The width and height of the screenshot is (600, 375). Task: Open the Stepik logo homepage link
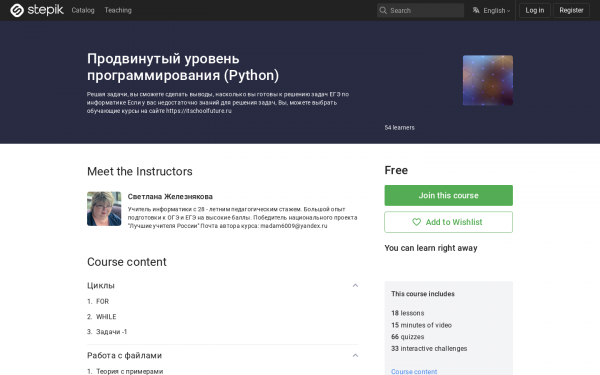[x=37, y=10]
